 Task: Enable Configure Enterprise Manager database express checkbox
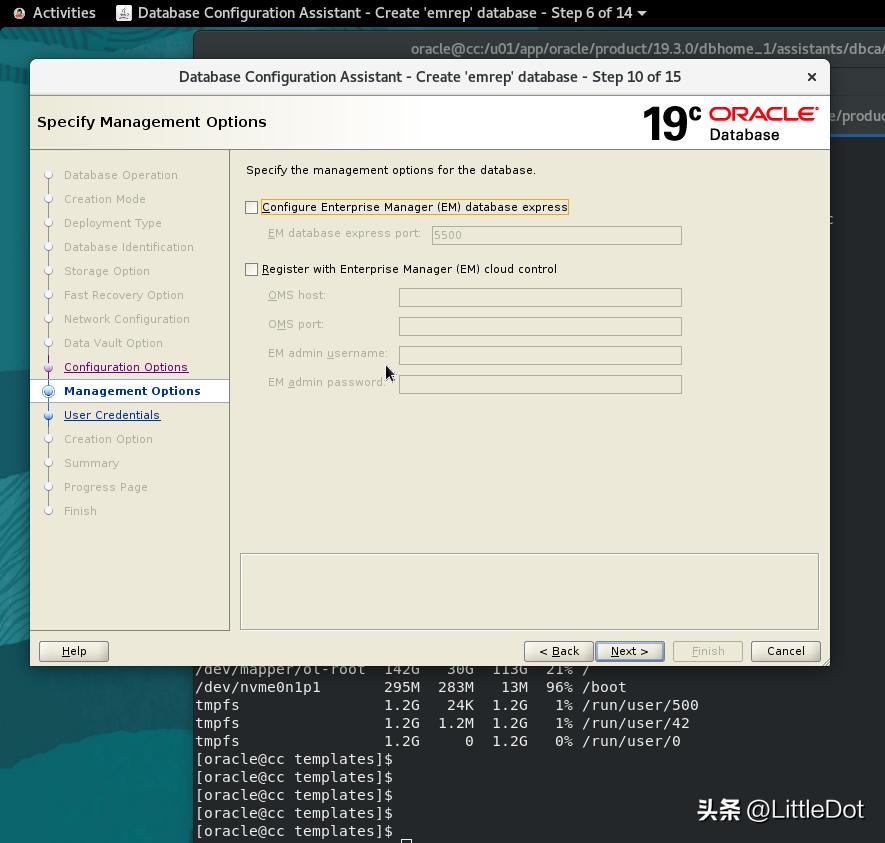pyautogui.click(x=252, y=208)
